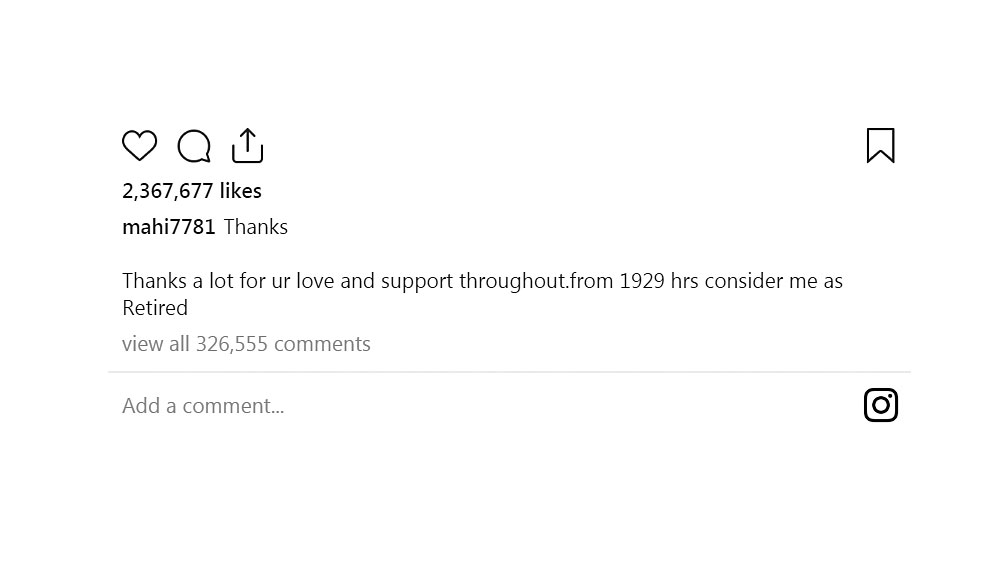The width and height of the screenshot is (1000, 563).
Task: Click the word "likes" after the count
Action: pyautogui.click(x=241, y=191)
